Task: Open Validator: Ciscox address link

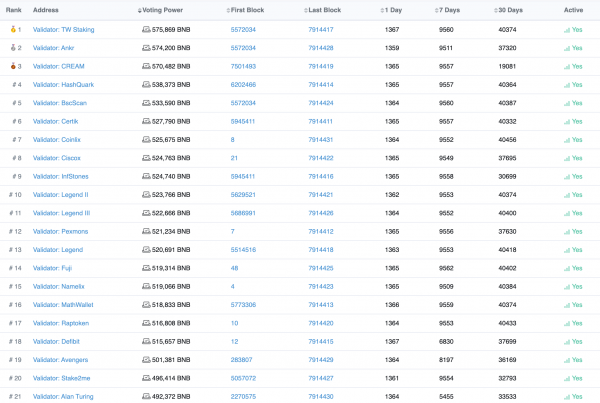Action: pyautogui.click(x=57, y=158)
